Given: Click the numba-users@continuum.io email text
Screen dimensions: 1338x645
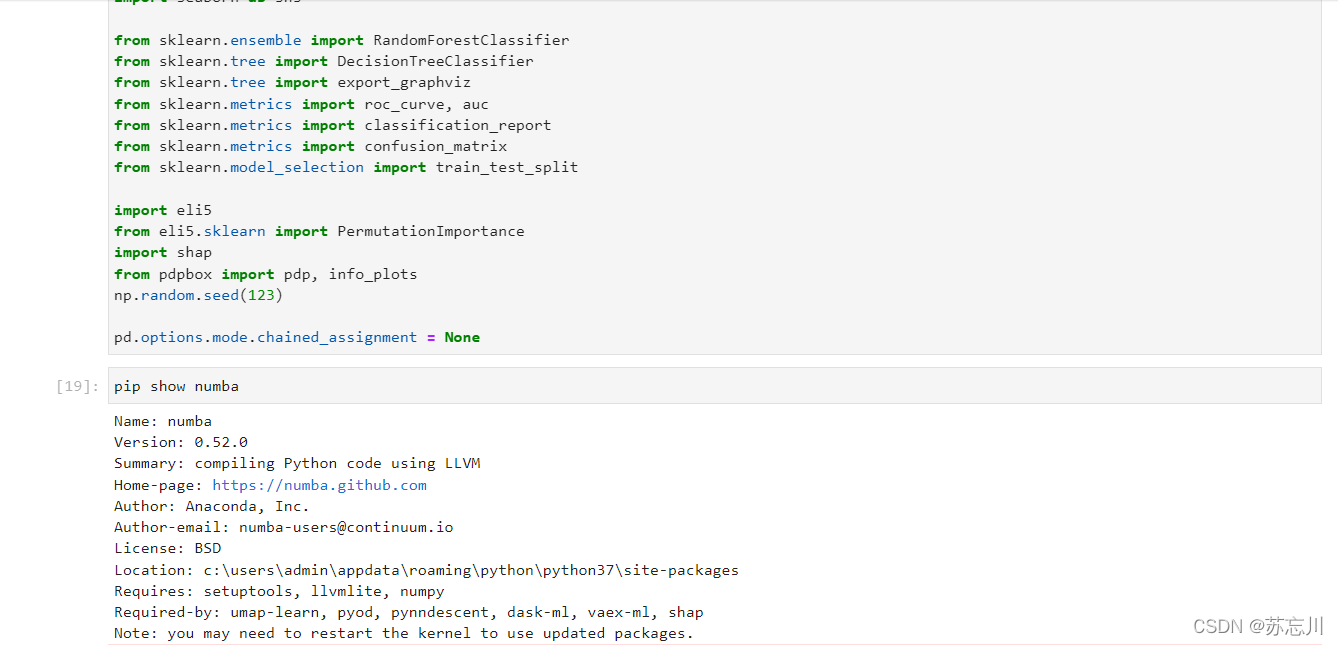Looking at the screenshot, I should pos(346,527).
